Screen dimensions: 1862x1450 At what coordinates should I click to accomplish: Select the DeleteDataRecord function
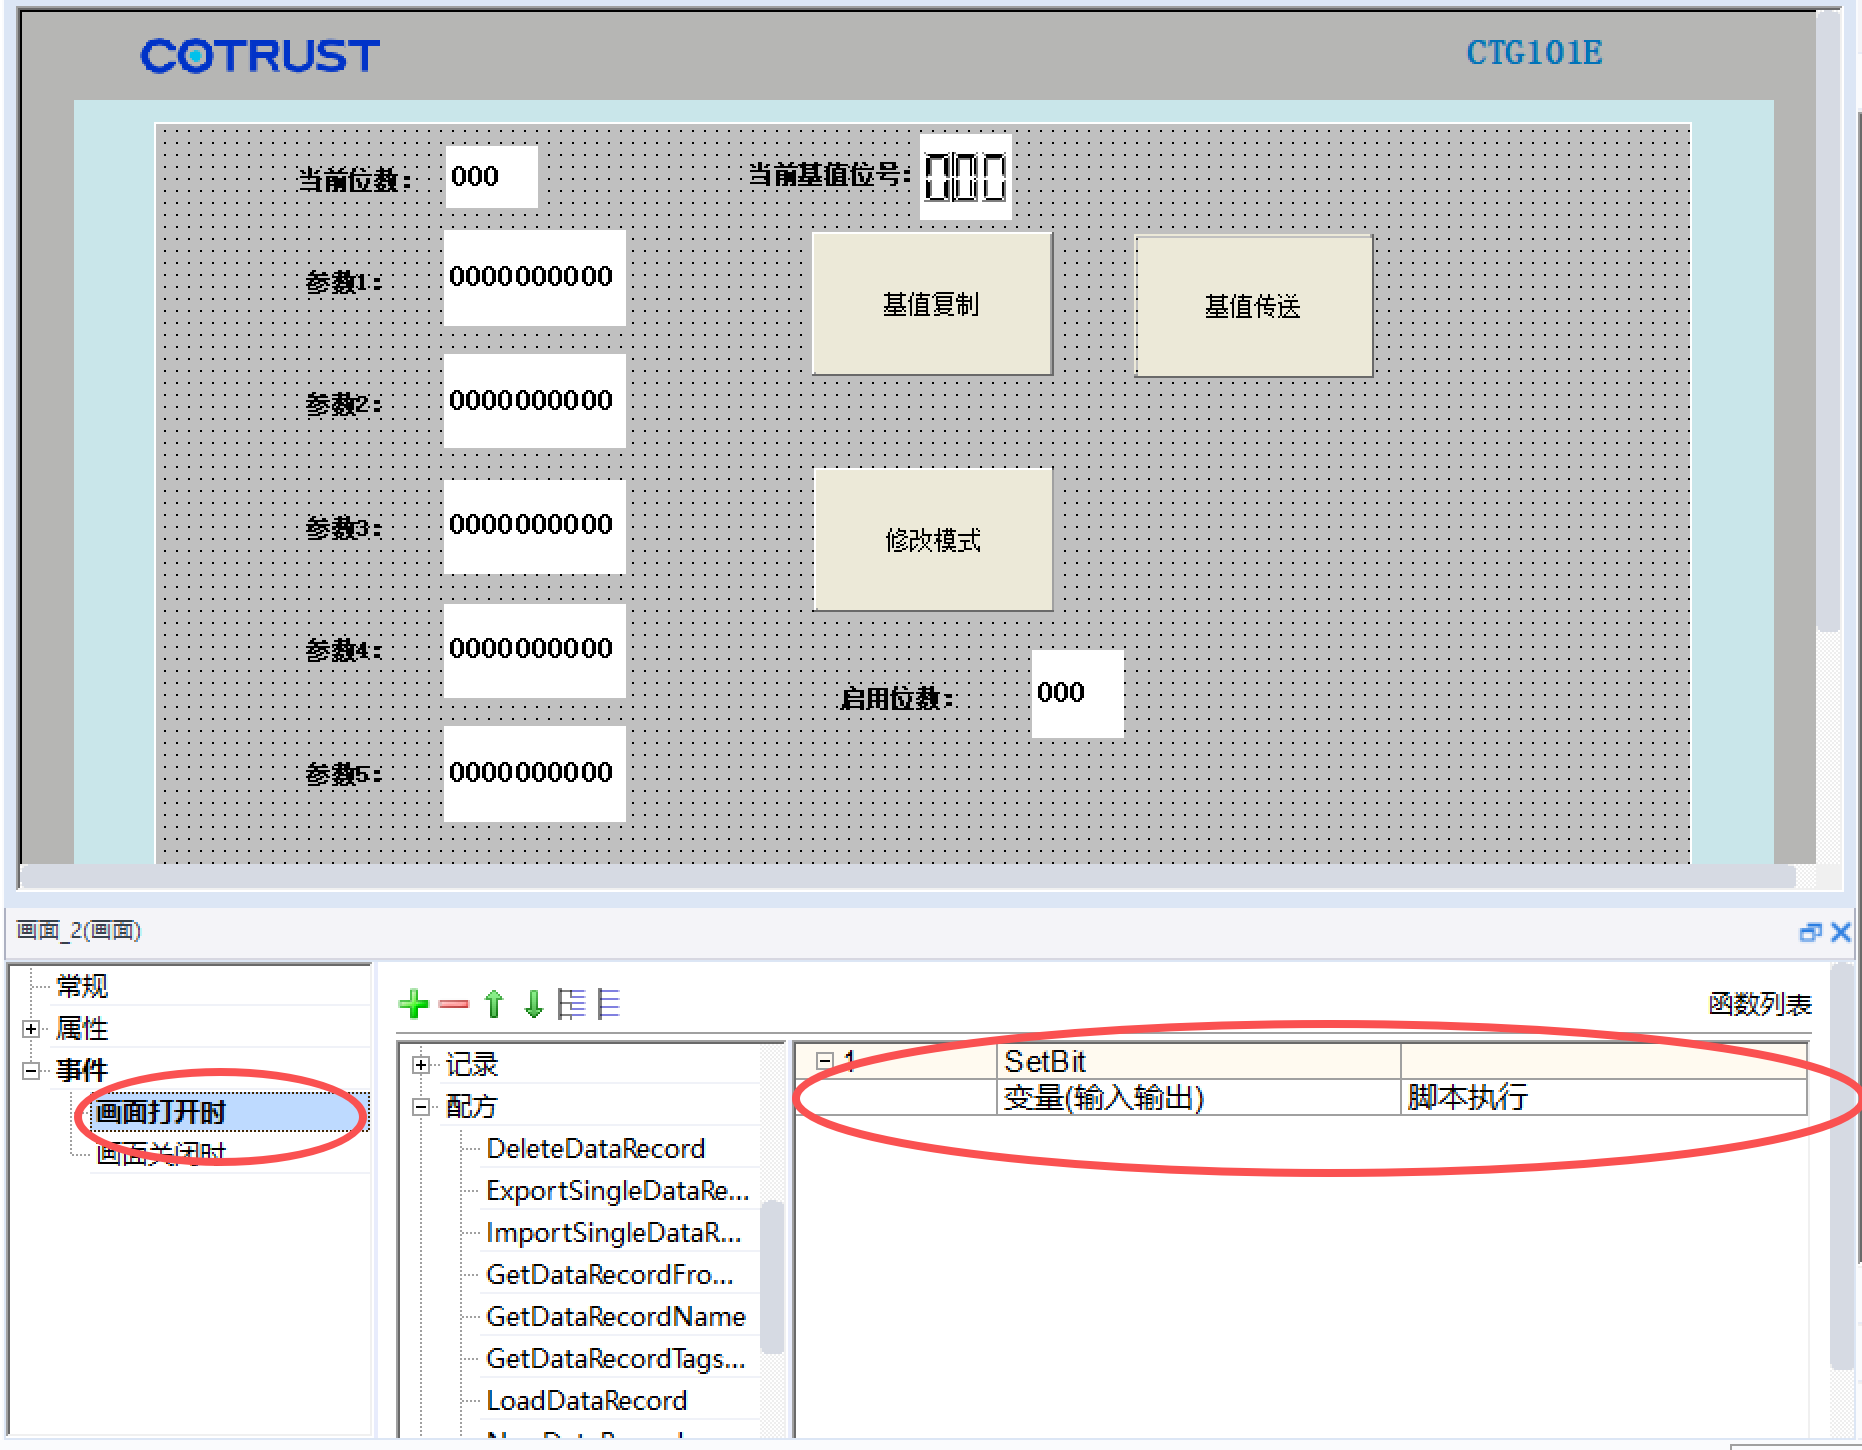[x=596, y=1149]
